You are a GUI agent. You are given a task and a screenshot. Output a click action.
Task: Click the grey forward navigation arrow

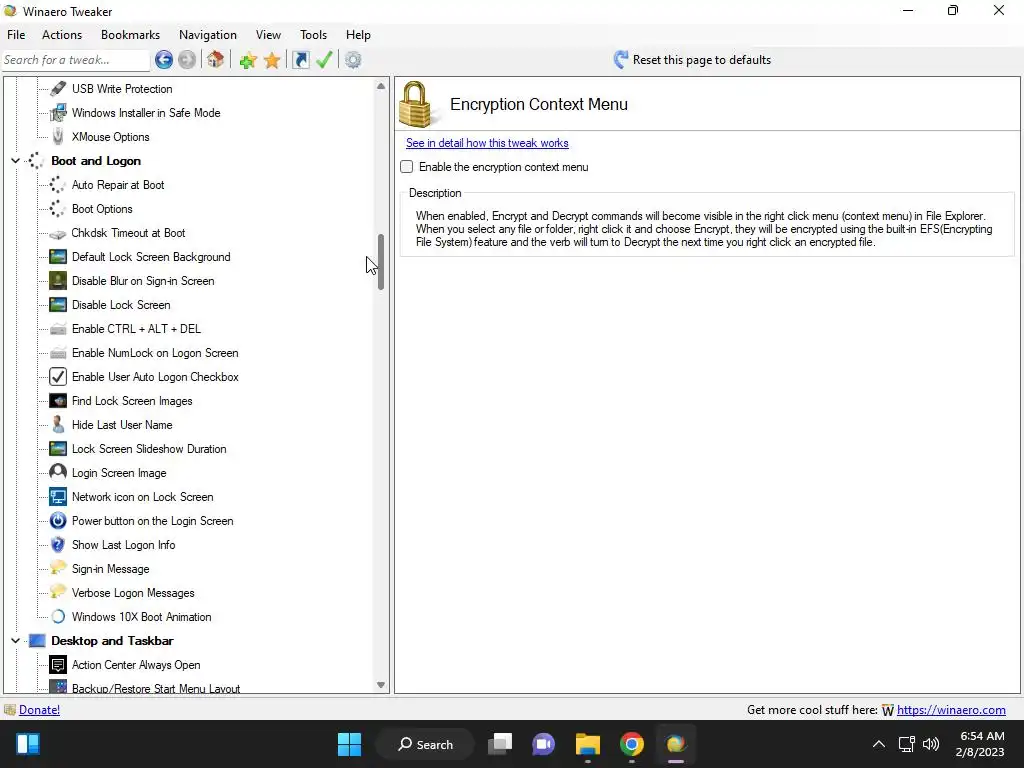coord(187,60)
